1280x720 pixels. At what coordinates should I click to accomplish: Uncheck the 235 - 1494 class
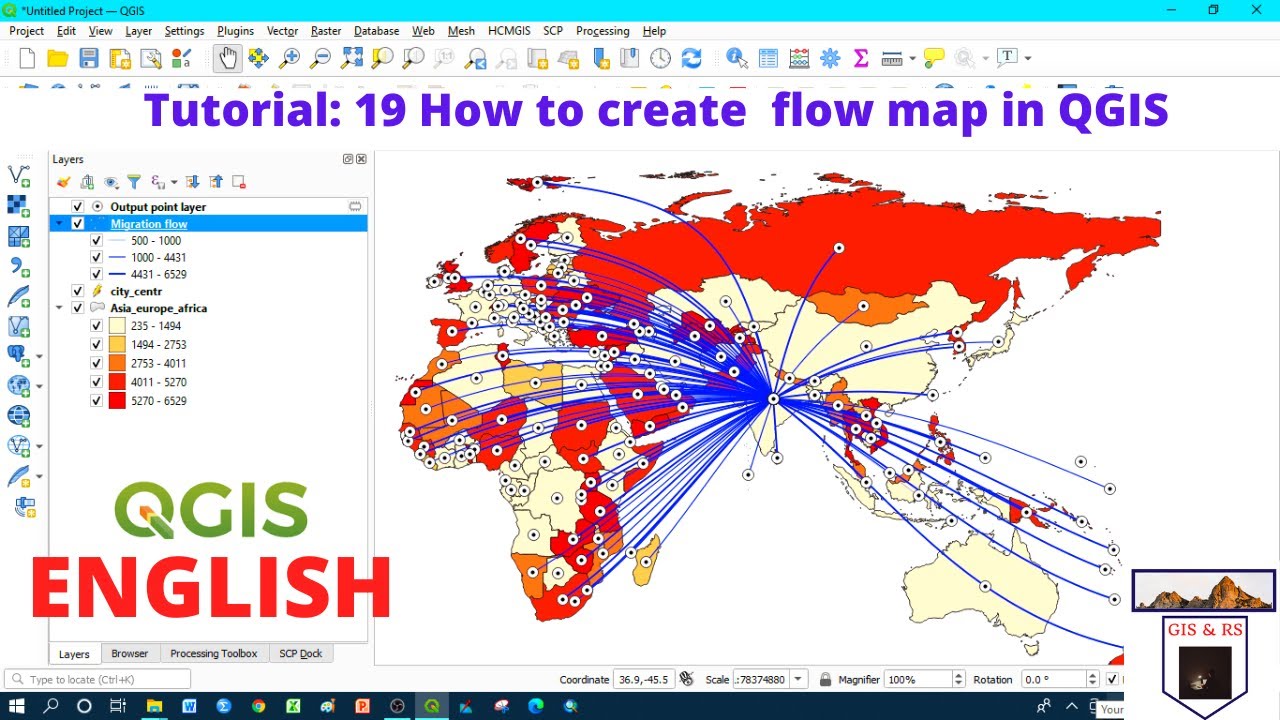point(97,326)
